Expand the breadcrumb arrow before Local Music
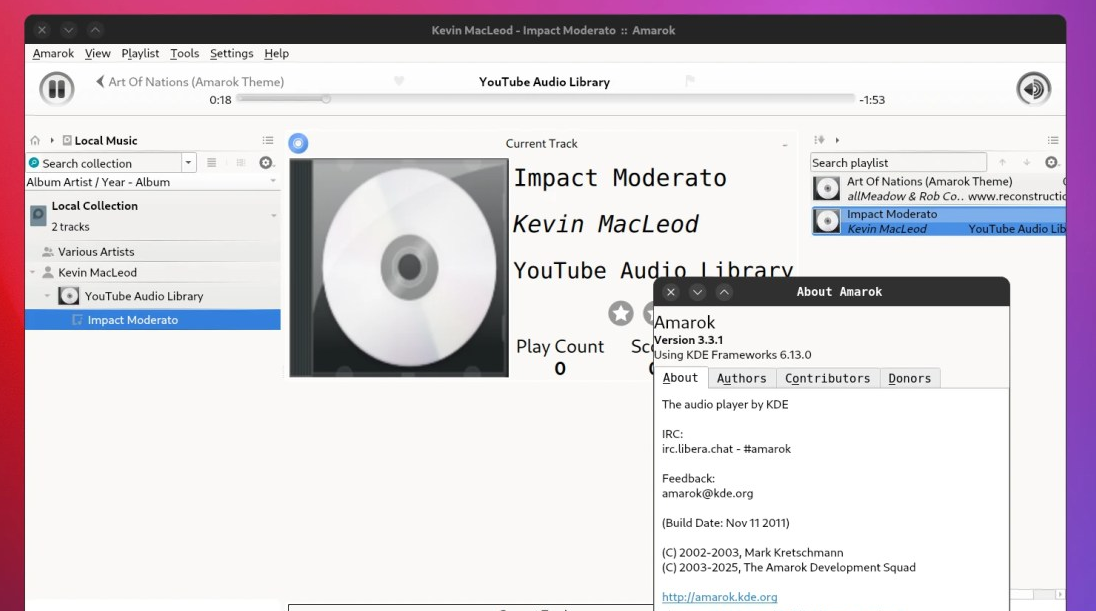The height and width of the screenshot is (611, 1096). coord(52,141)
